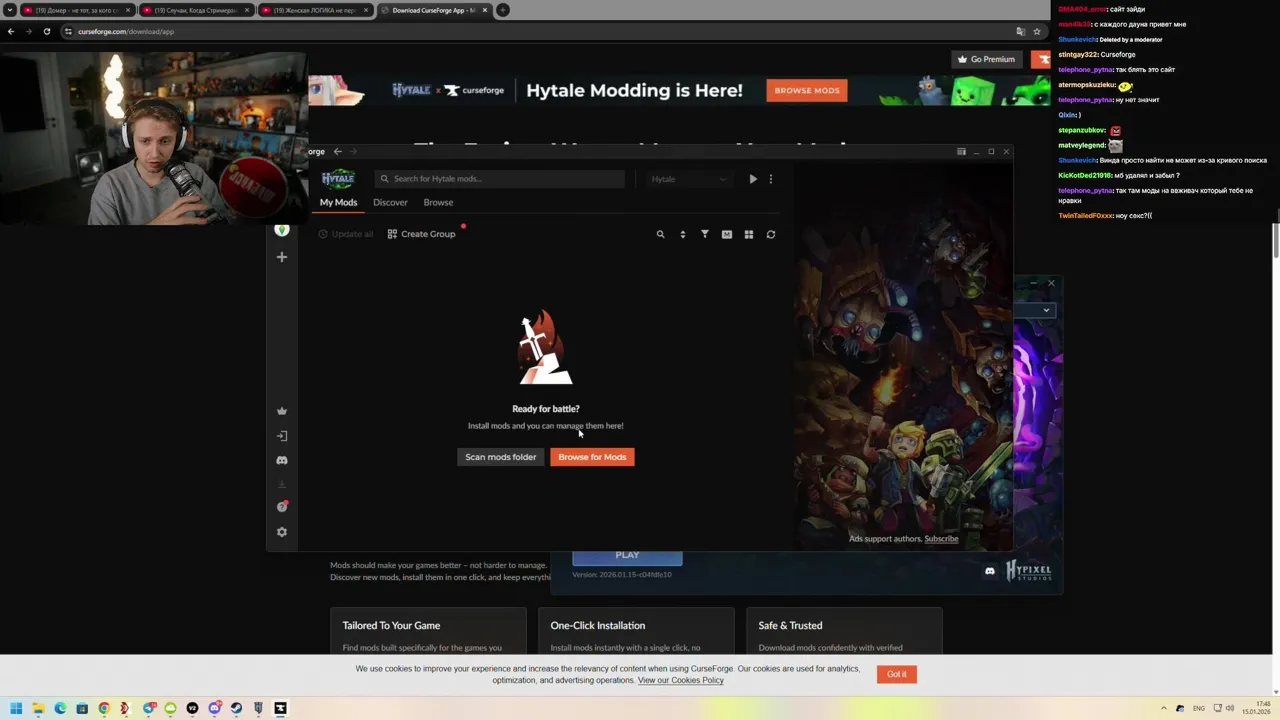Open the Windows Start menu
The image size is (1280, 720).
pos(16,708)
